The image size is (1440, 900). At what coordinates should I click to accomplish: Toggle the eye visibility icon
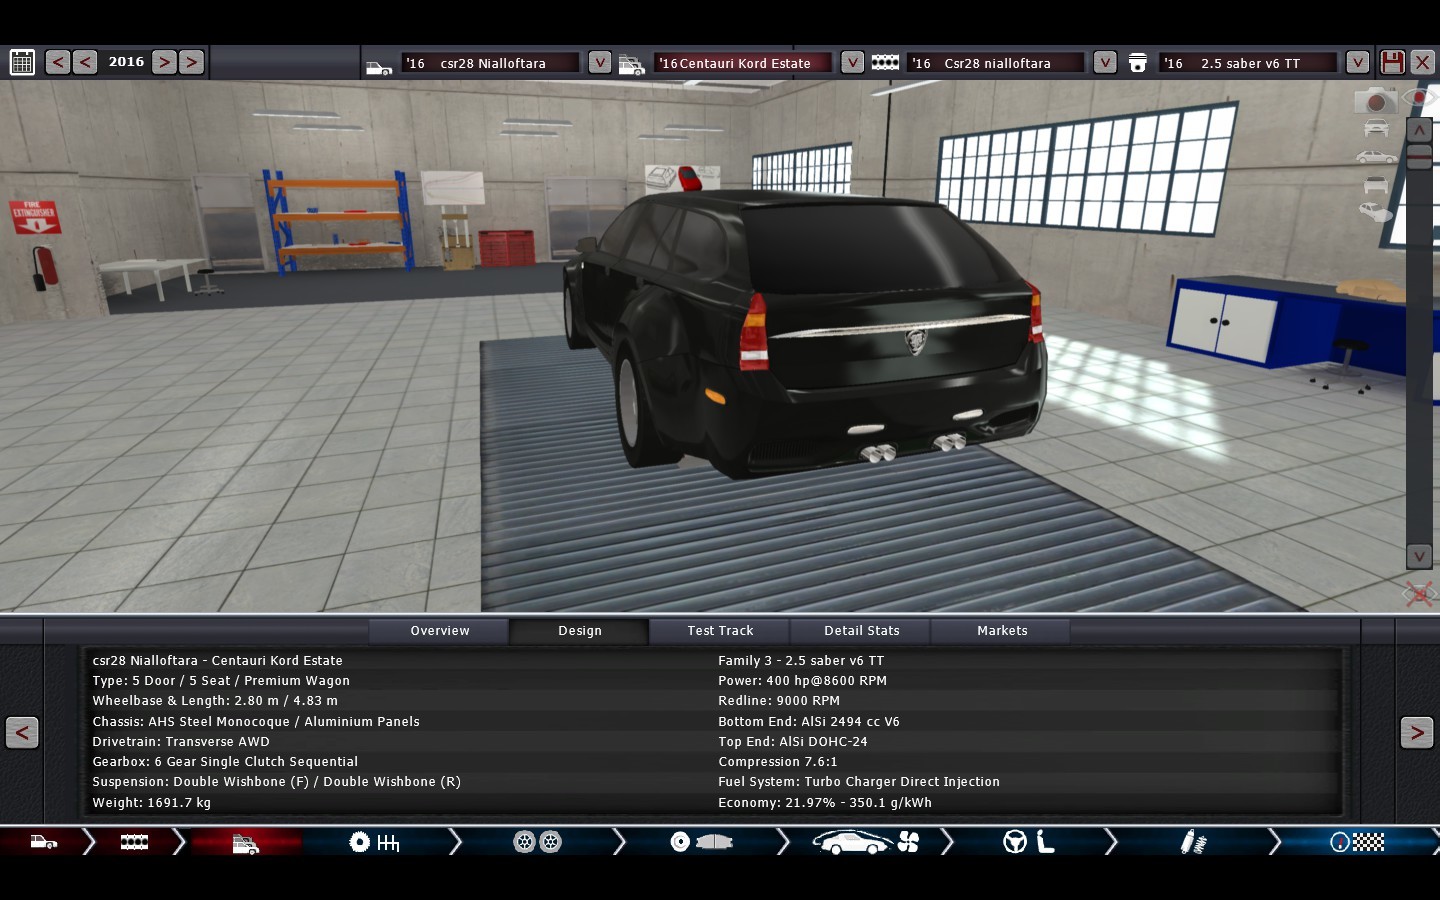click(x=1419, y=97)
